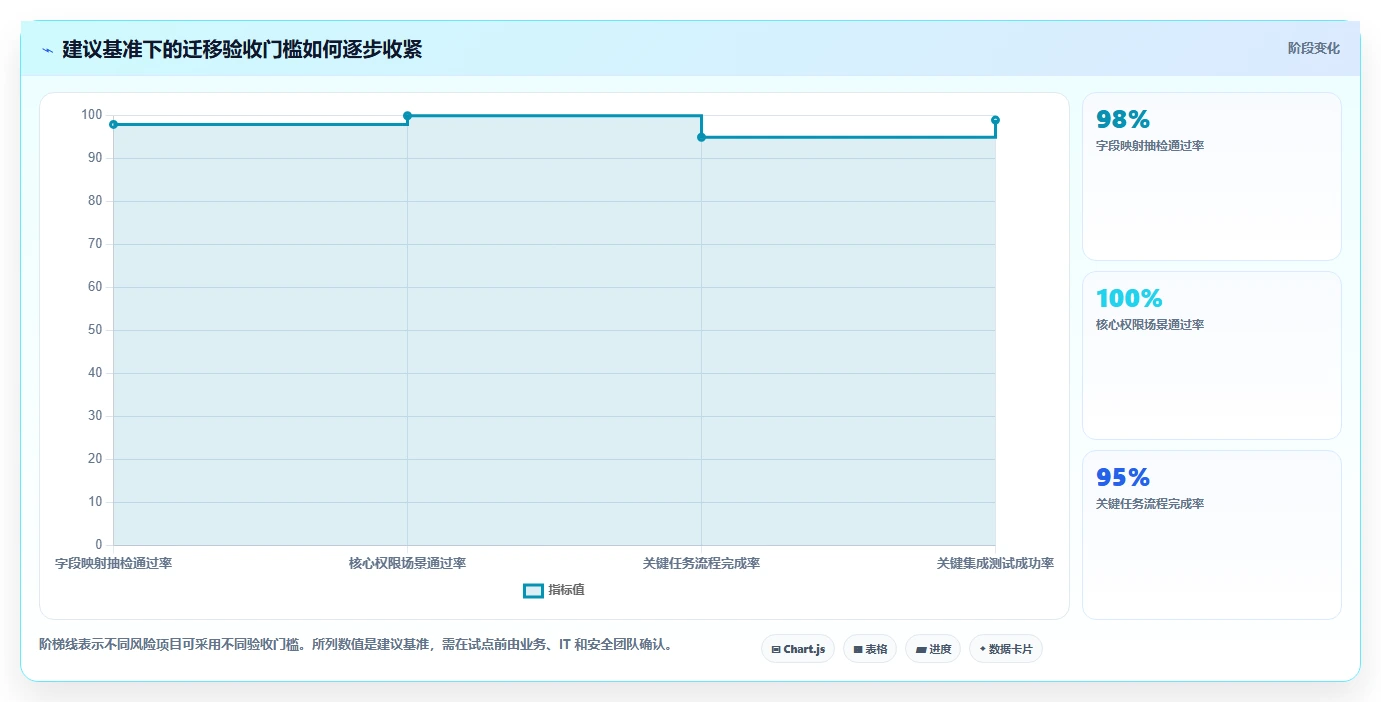Click the 98% value text
The width and height of the screenshot is (1381, 702).
[x=1123, y=120]
